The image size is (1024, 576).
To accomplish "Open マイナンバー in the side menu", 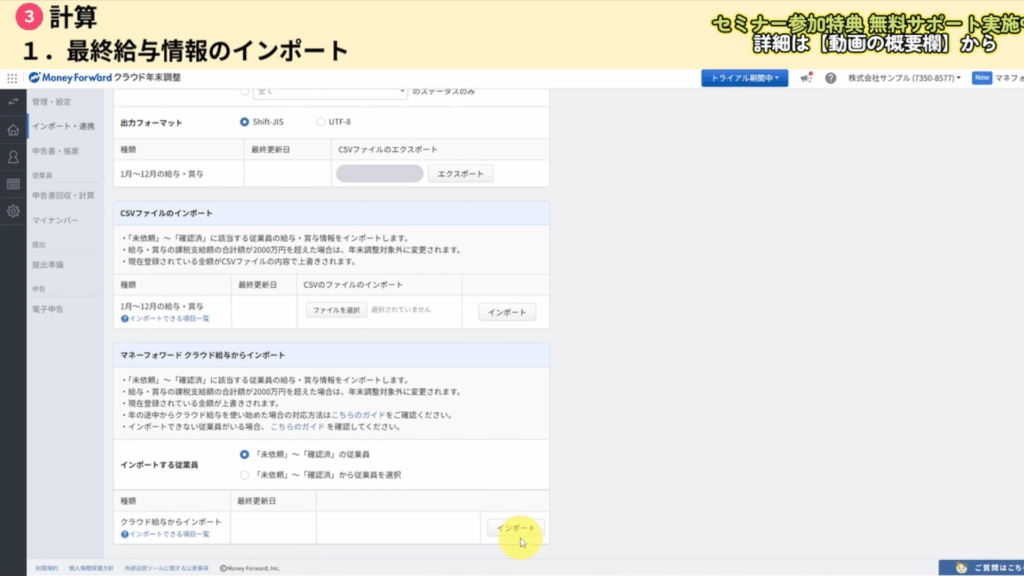I will [55, 220].
